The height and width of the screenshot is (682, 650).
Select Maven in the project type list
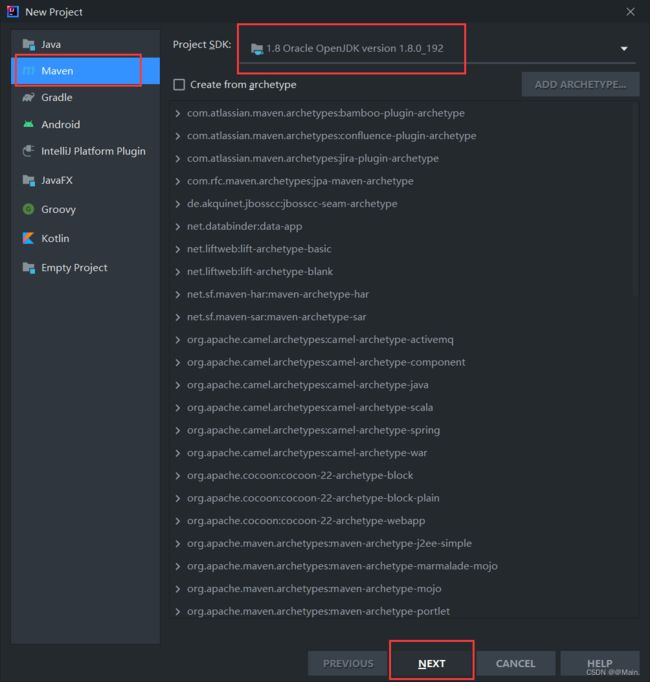[x=86, y=70]
